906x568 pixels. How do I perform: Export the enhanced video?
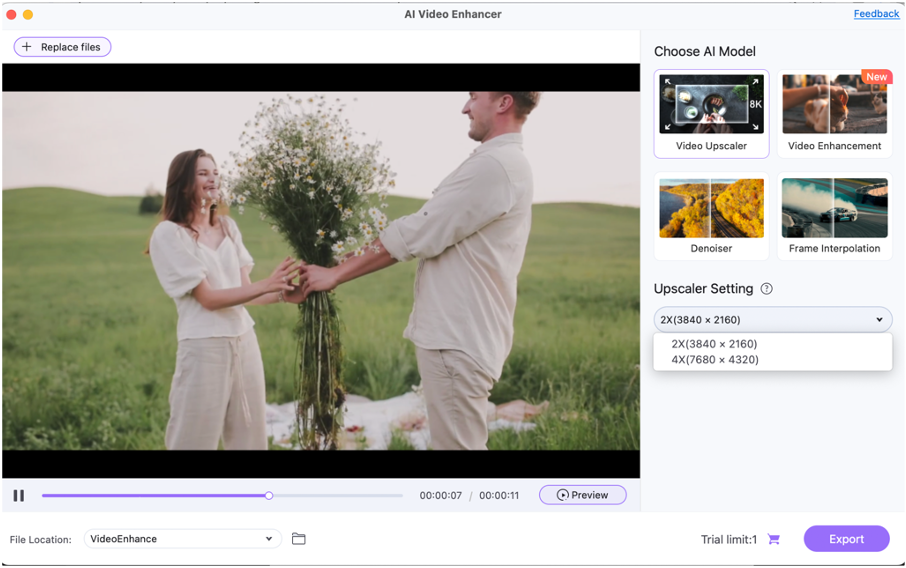tap(846, 539)
